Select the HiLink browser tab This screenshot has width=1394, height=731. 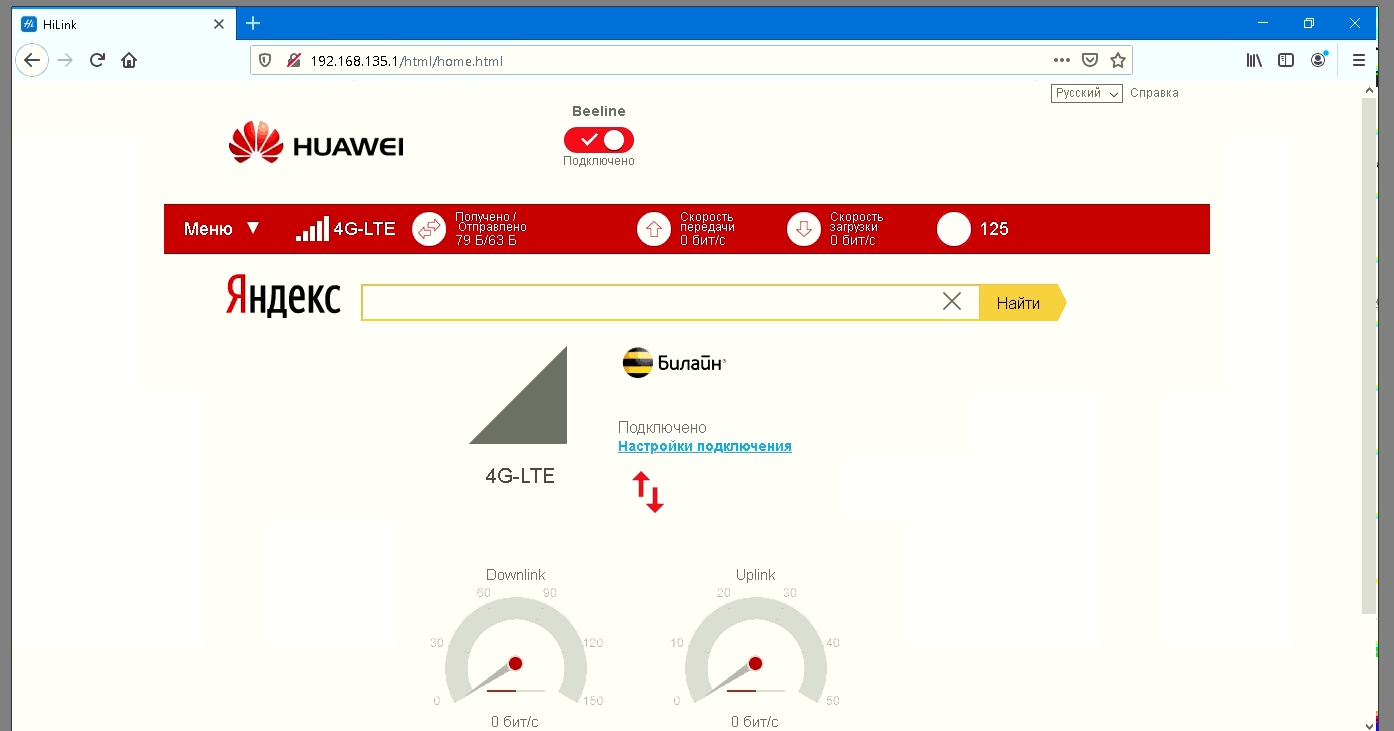[124, 23]
